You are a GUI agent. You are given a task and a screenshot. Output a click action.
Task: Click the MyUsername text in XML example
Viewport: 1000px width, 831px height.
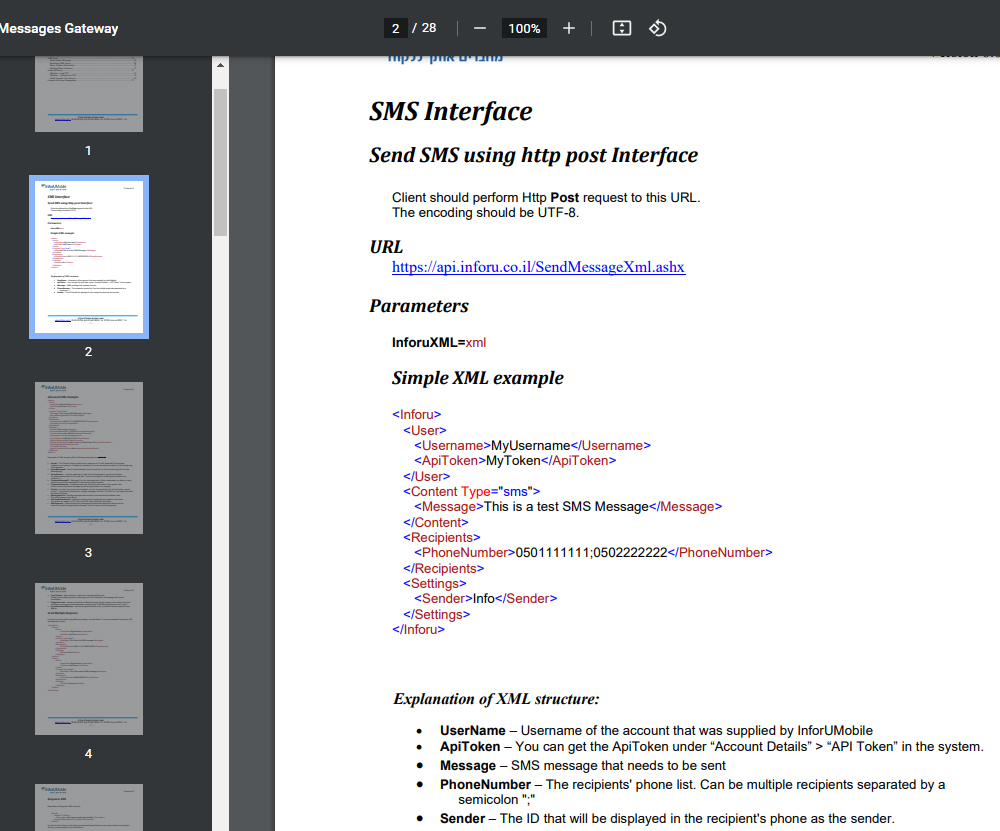click(530, 445)
